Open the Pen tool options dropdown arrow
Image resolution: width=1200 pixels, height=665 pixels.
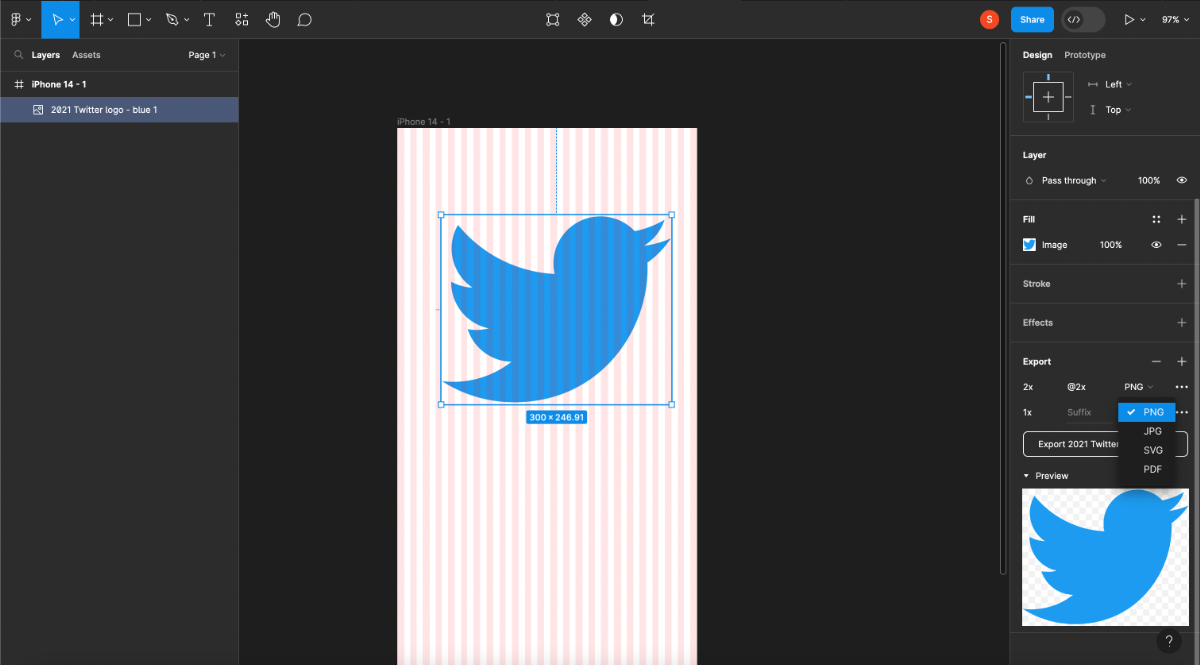coord(186,20)
